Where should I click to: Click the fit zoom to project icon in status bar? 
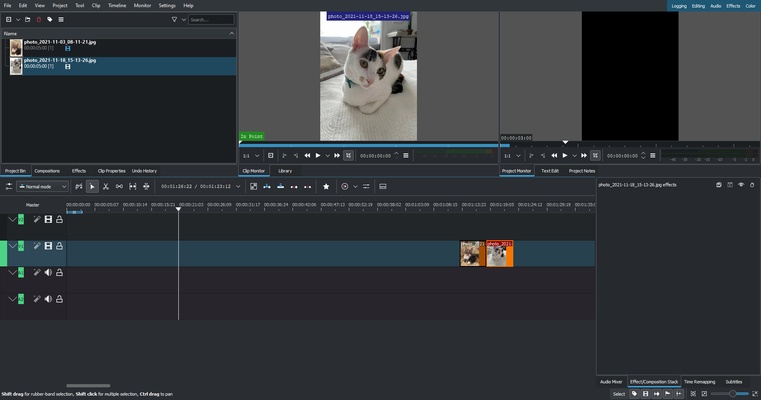click(x=693, y=394)
